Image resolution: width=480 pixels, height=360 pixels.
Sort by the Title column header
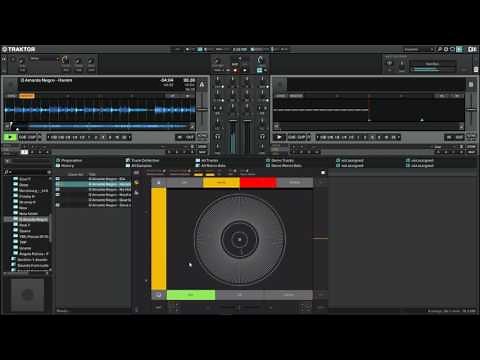point(92,174)
